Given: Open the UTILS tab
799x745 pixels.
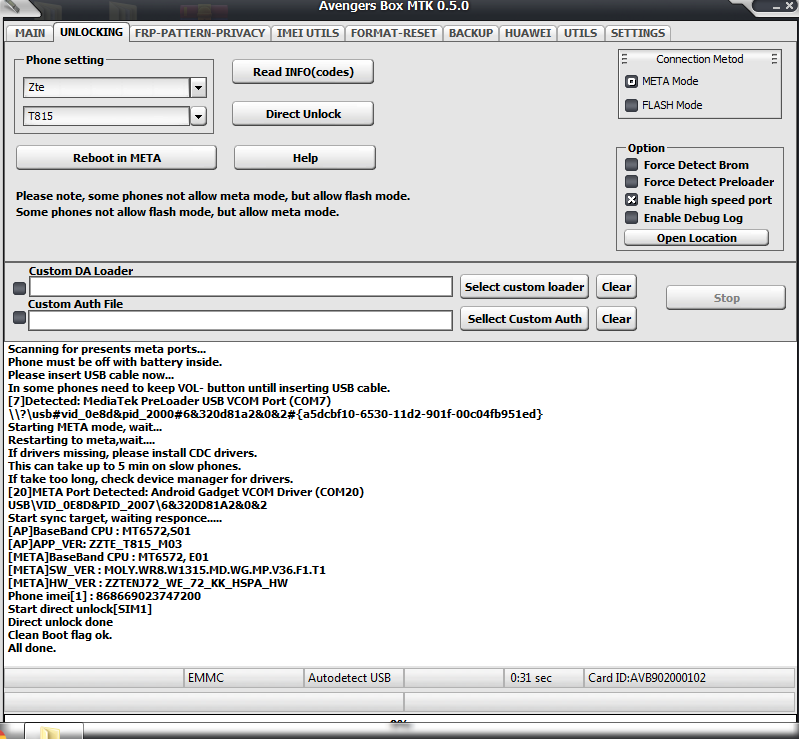Looking at the screenshot, I should click(x=580, y=33).
